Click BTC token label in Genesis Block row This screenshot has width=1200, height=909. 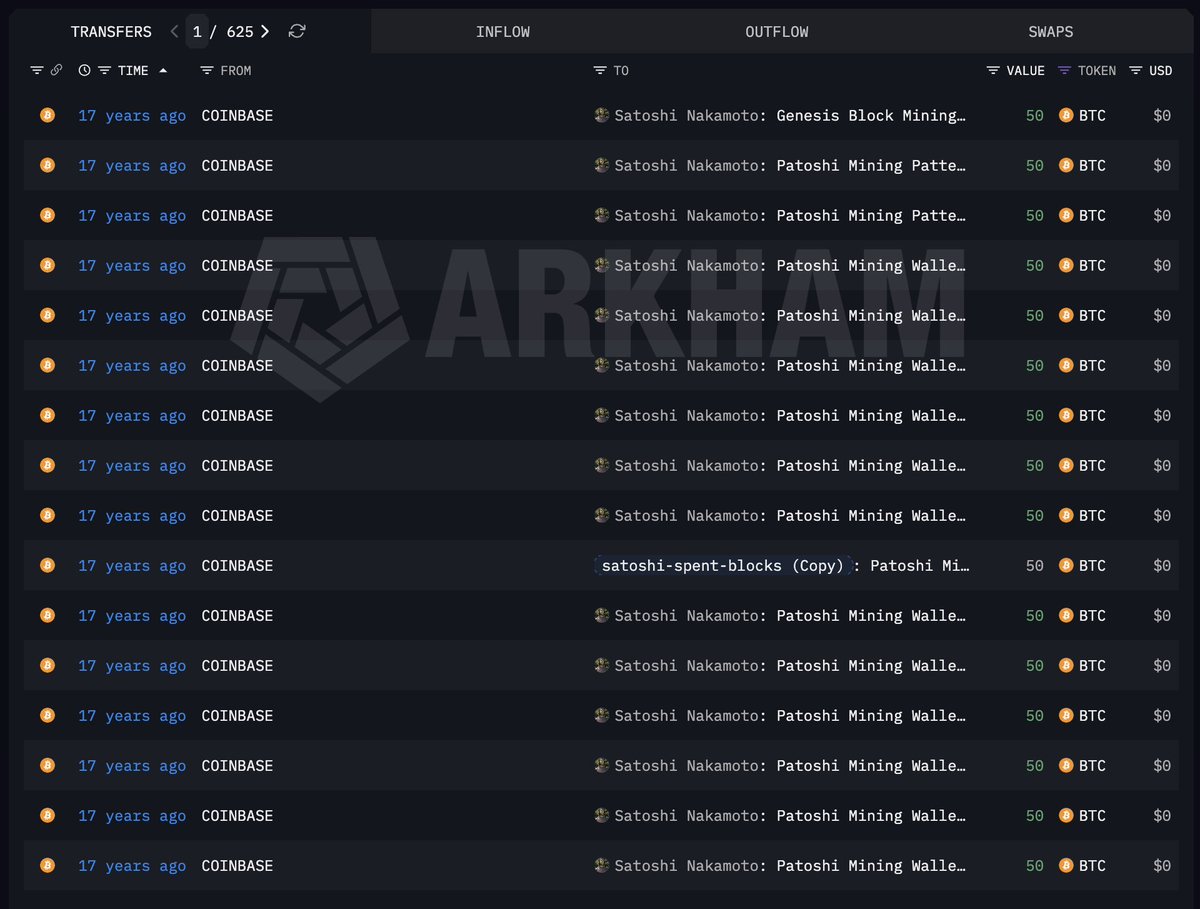(x=1092, y=116)
